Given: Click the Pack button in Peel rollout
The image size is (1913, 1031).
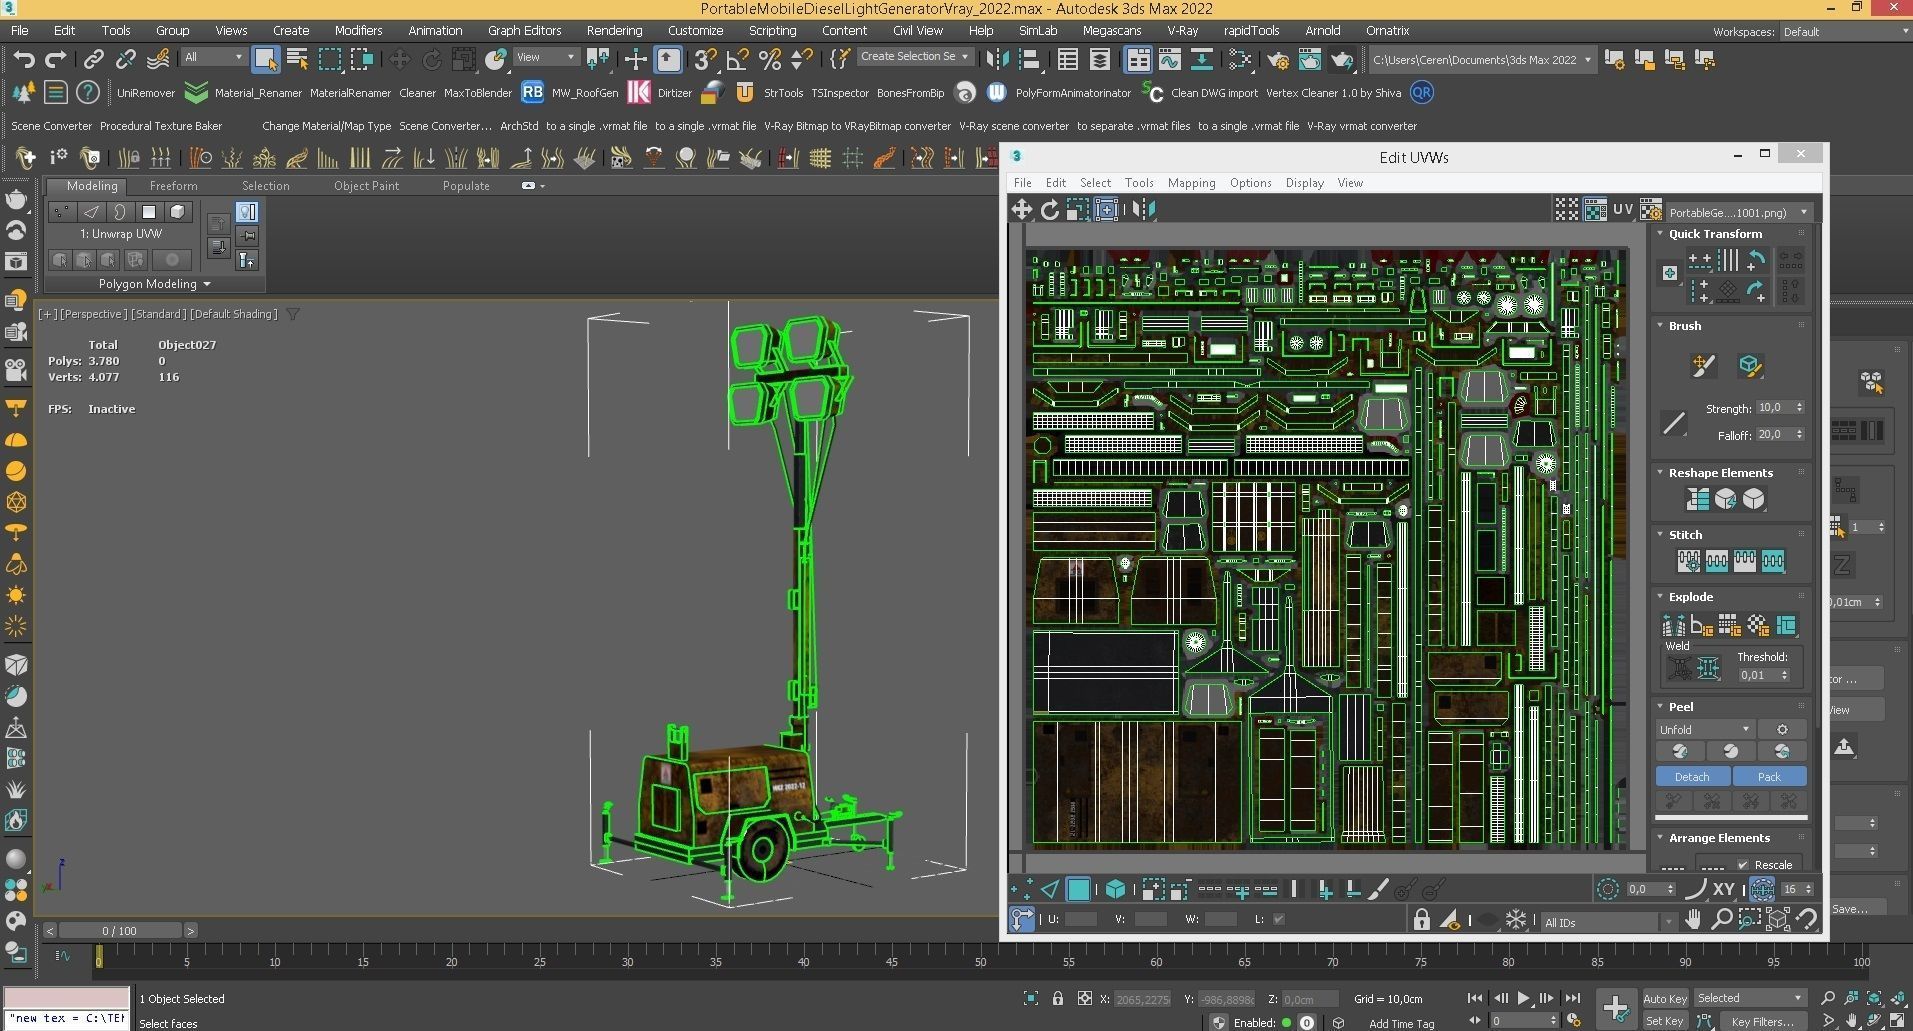Looking at the screenshot, I should click(1769, 777).
